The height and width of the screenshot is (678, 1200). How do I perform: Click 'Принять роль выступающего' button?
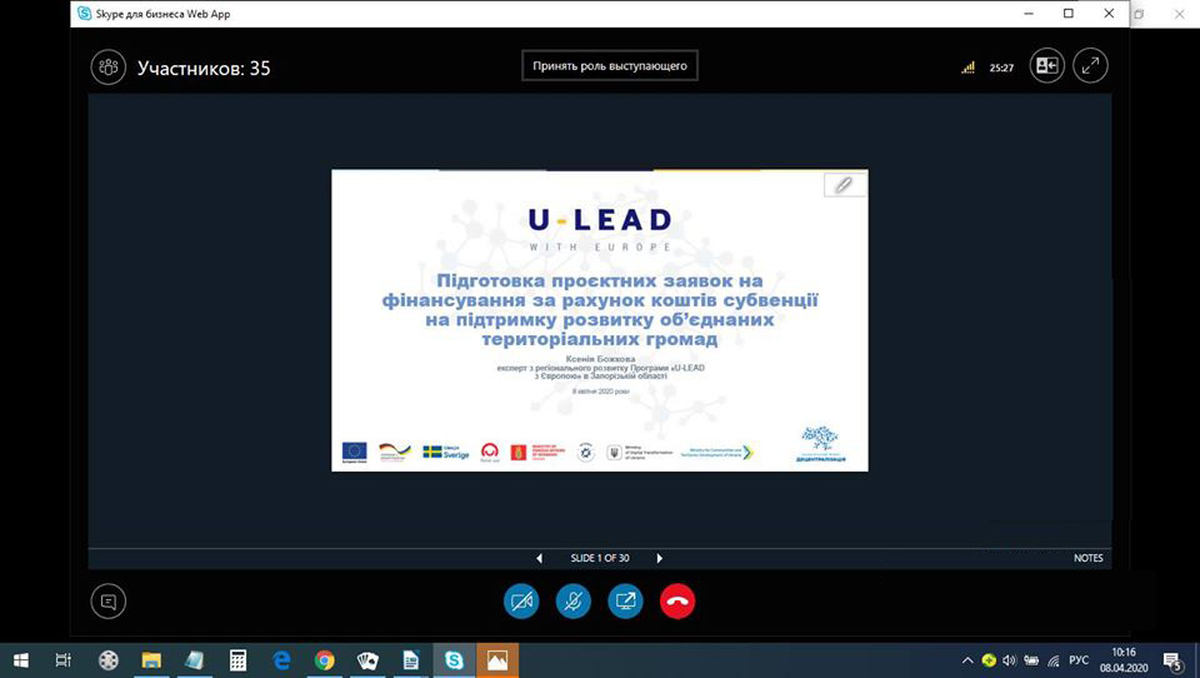(609, 66)
